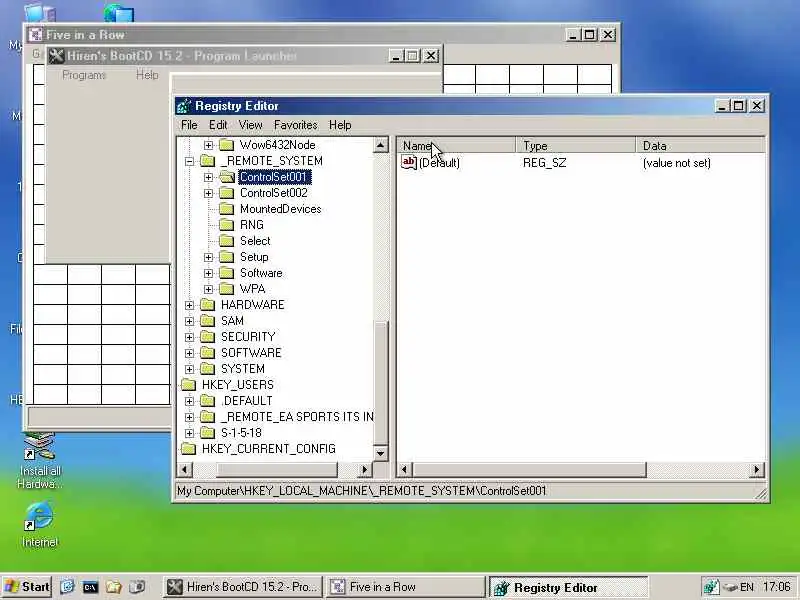The width and height of the screenshot is (800, 600).
Task: Expand the Software subkey under _REMOTE_SYSTEM
Action: (208, 273)
